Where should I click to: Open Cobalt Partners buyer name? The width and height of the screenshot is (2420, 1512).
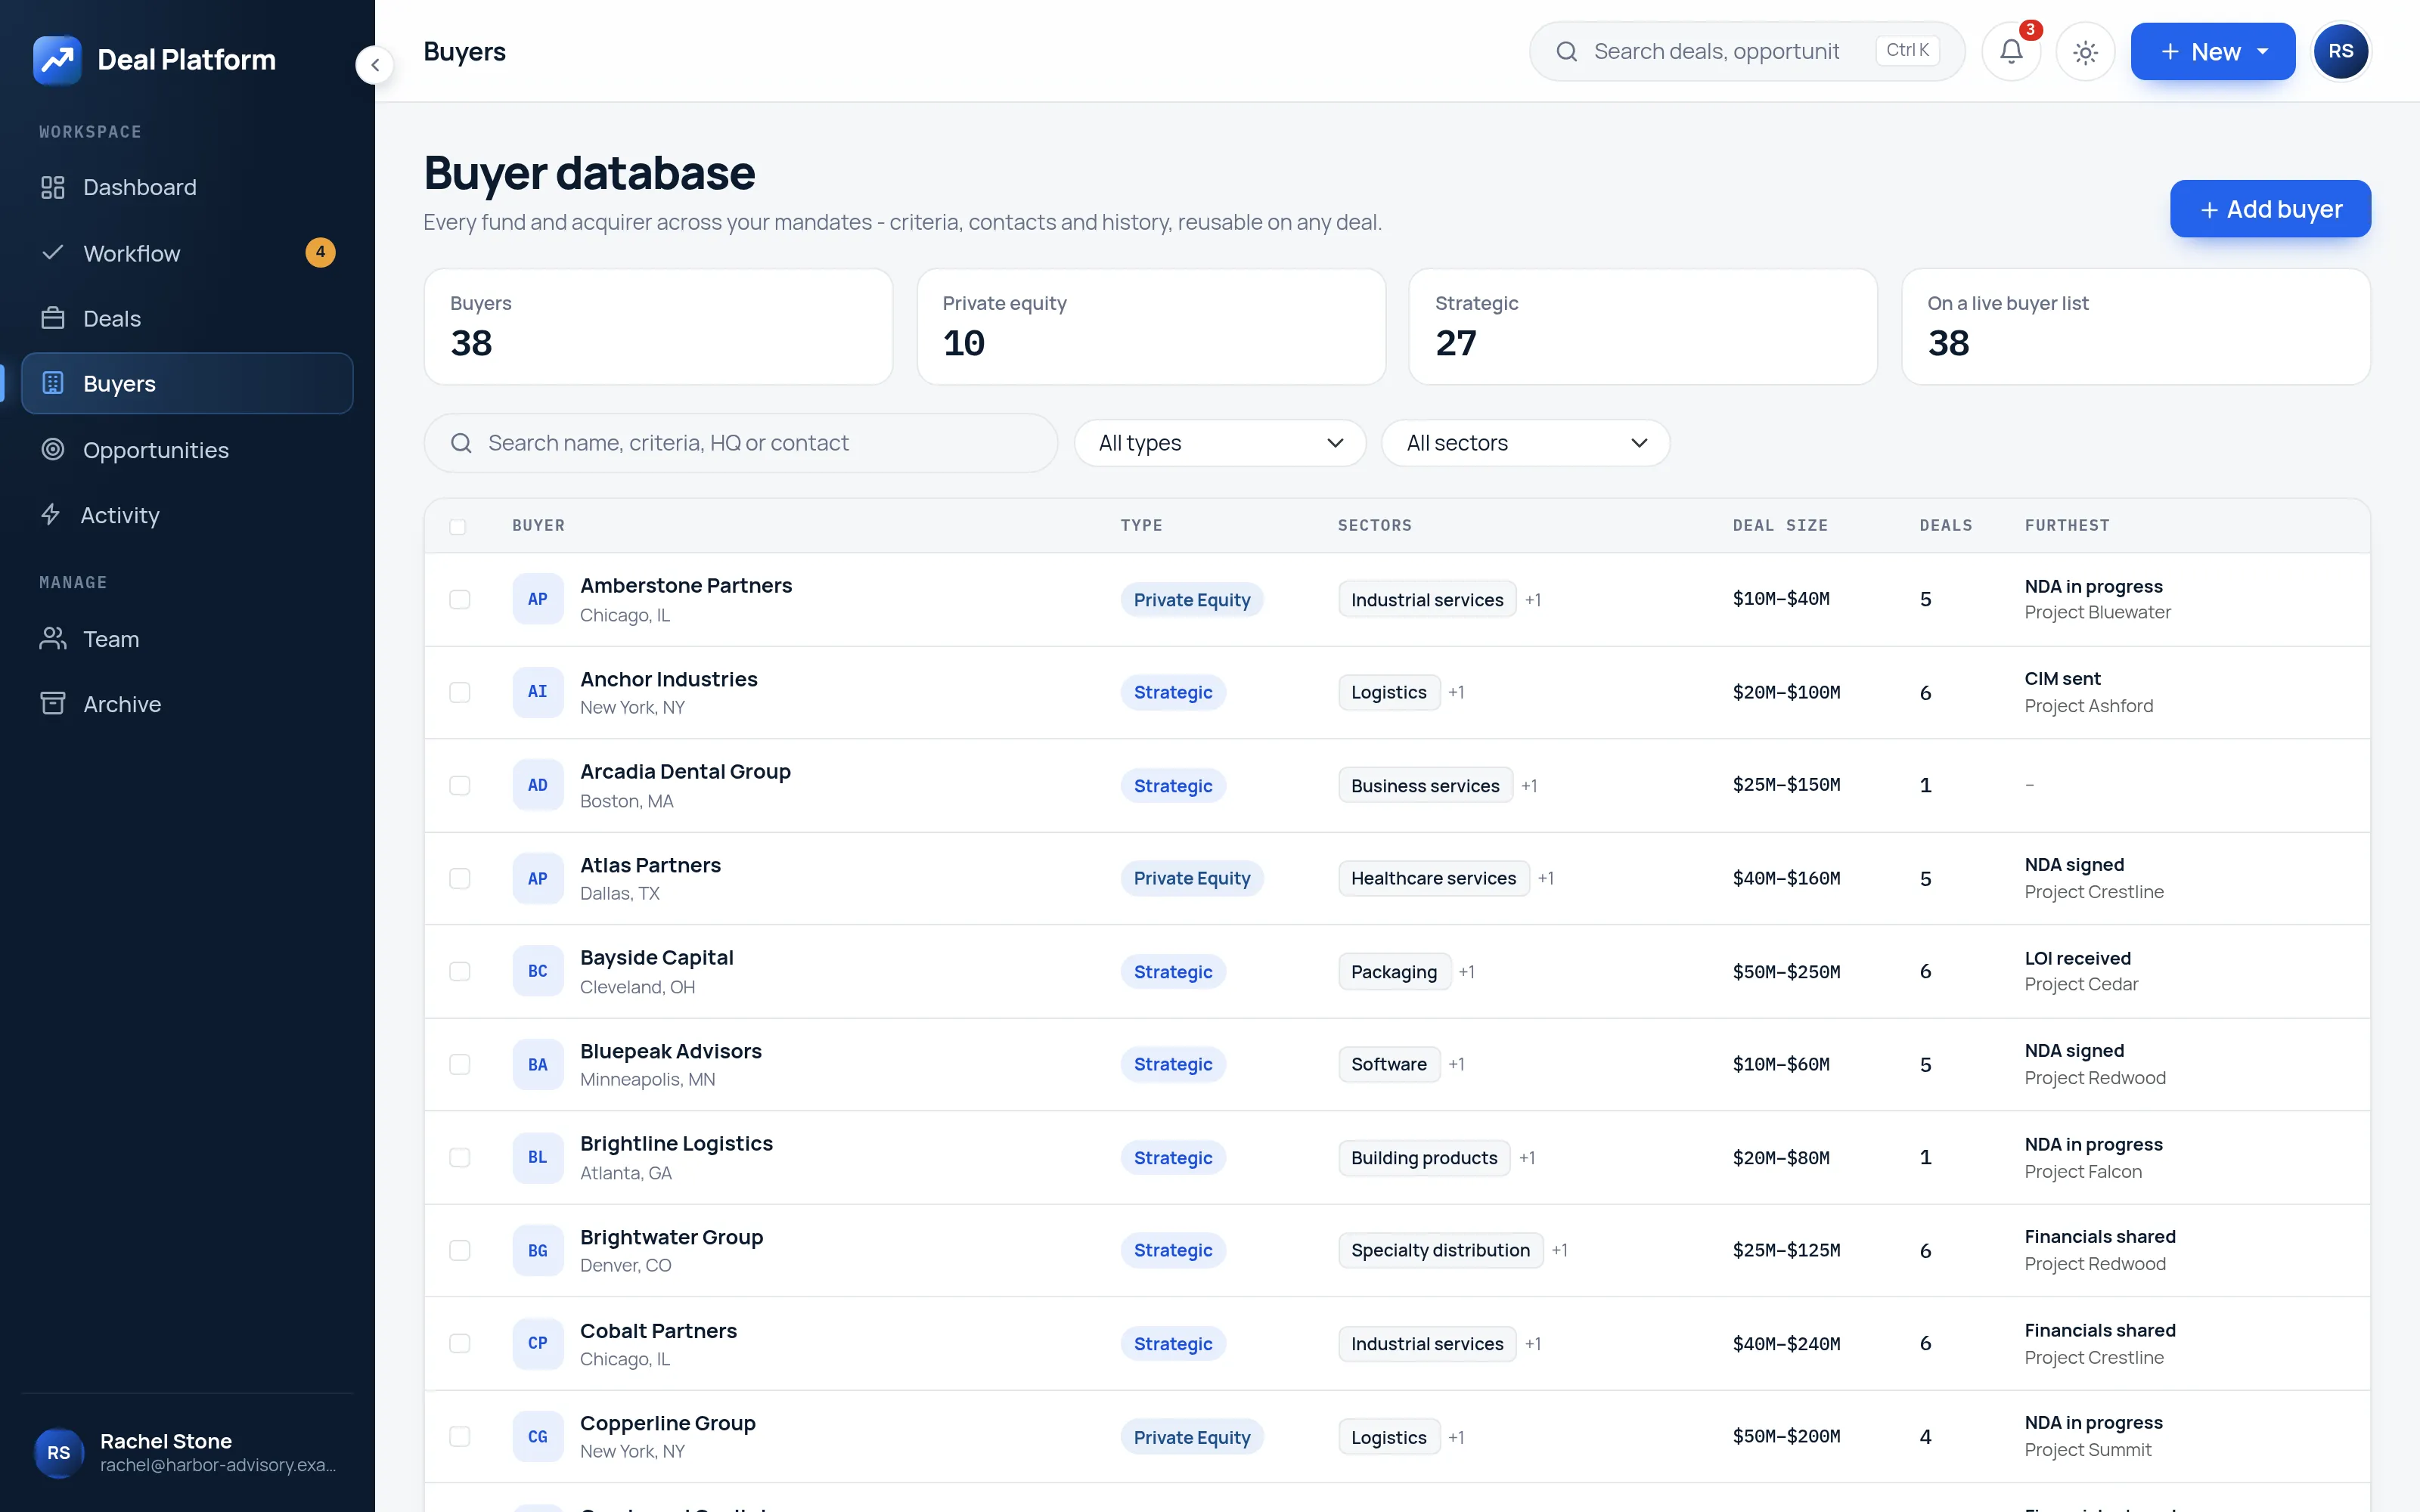(658, 1330)
